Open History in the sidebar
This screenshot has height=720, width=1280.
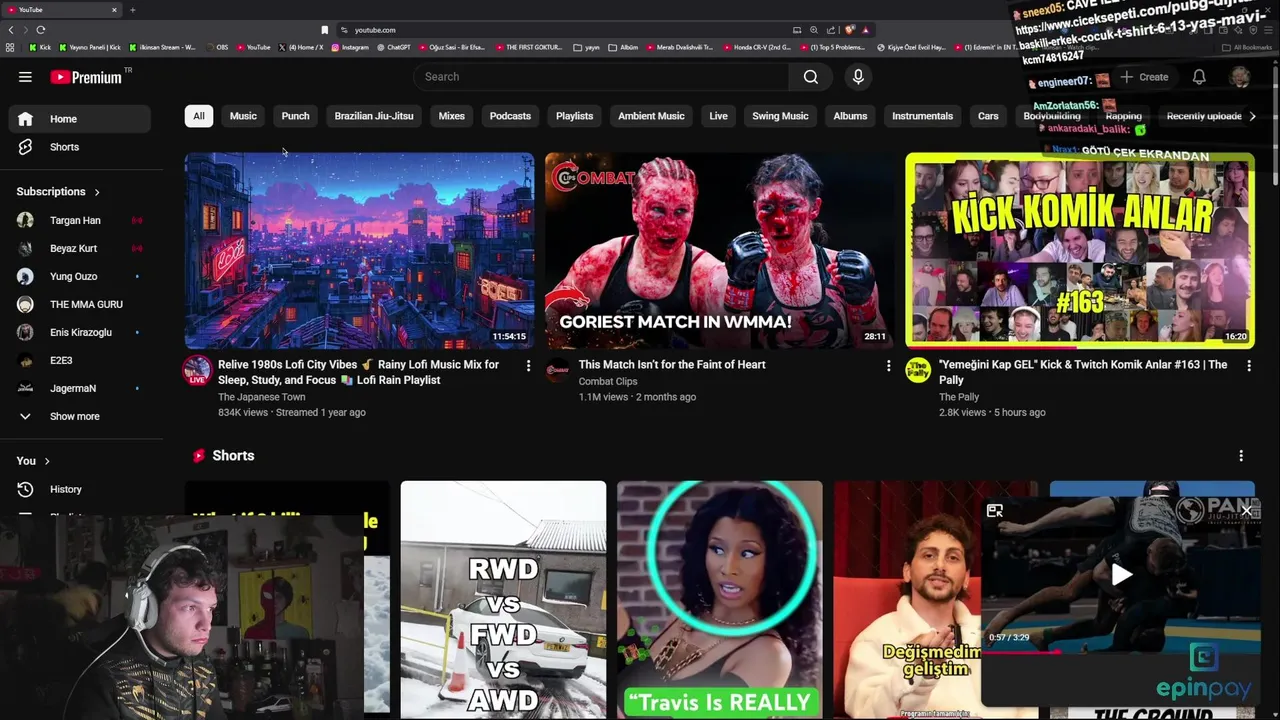80,489
